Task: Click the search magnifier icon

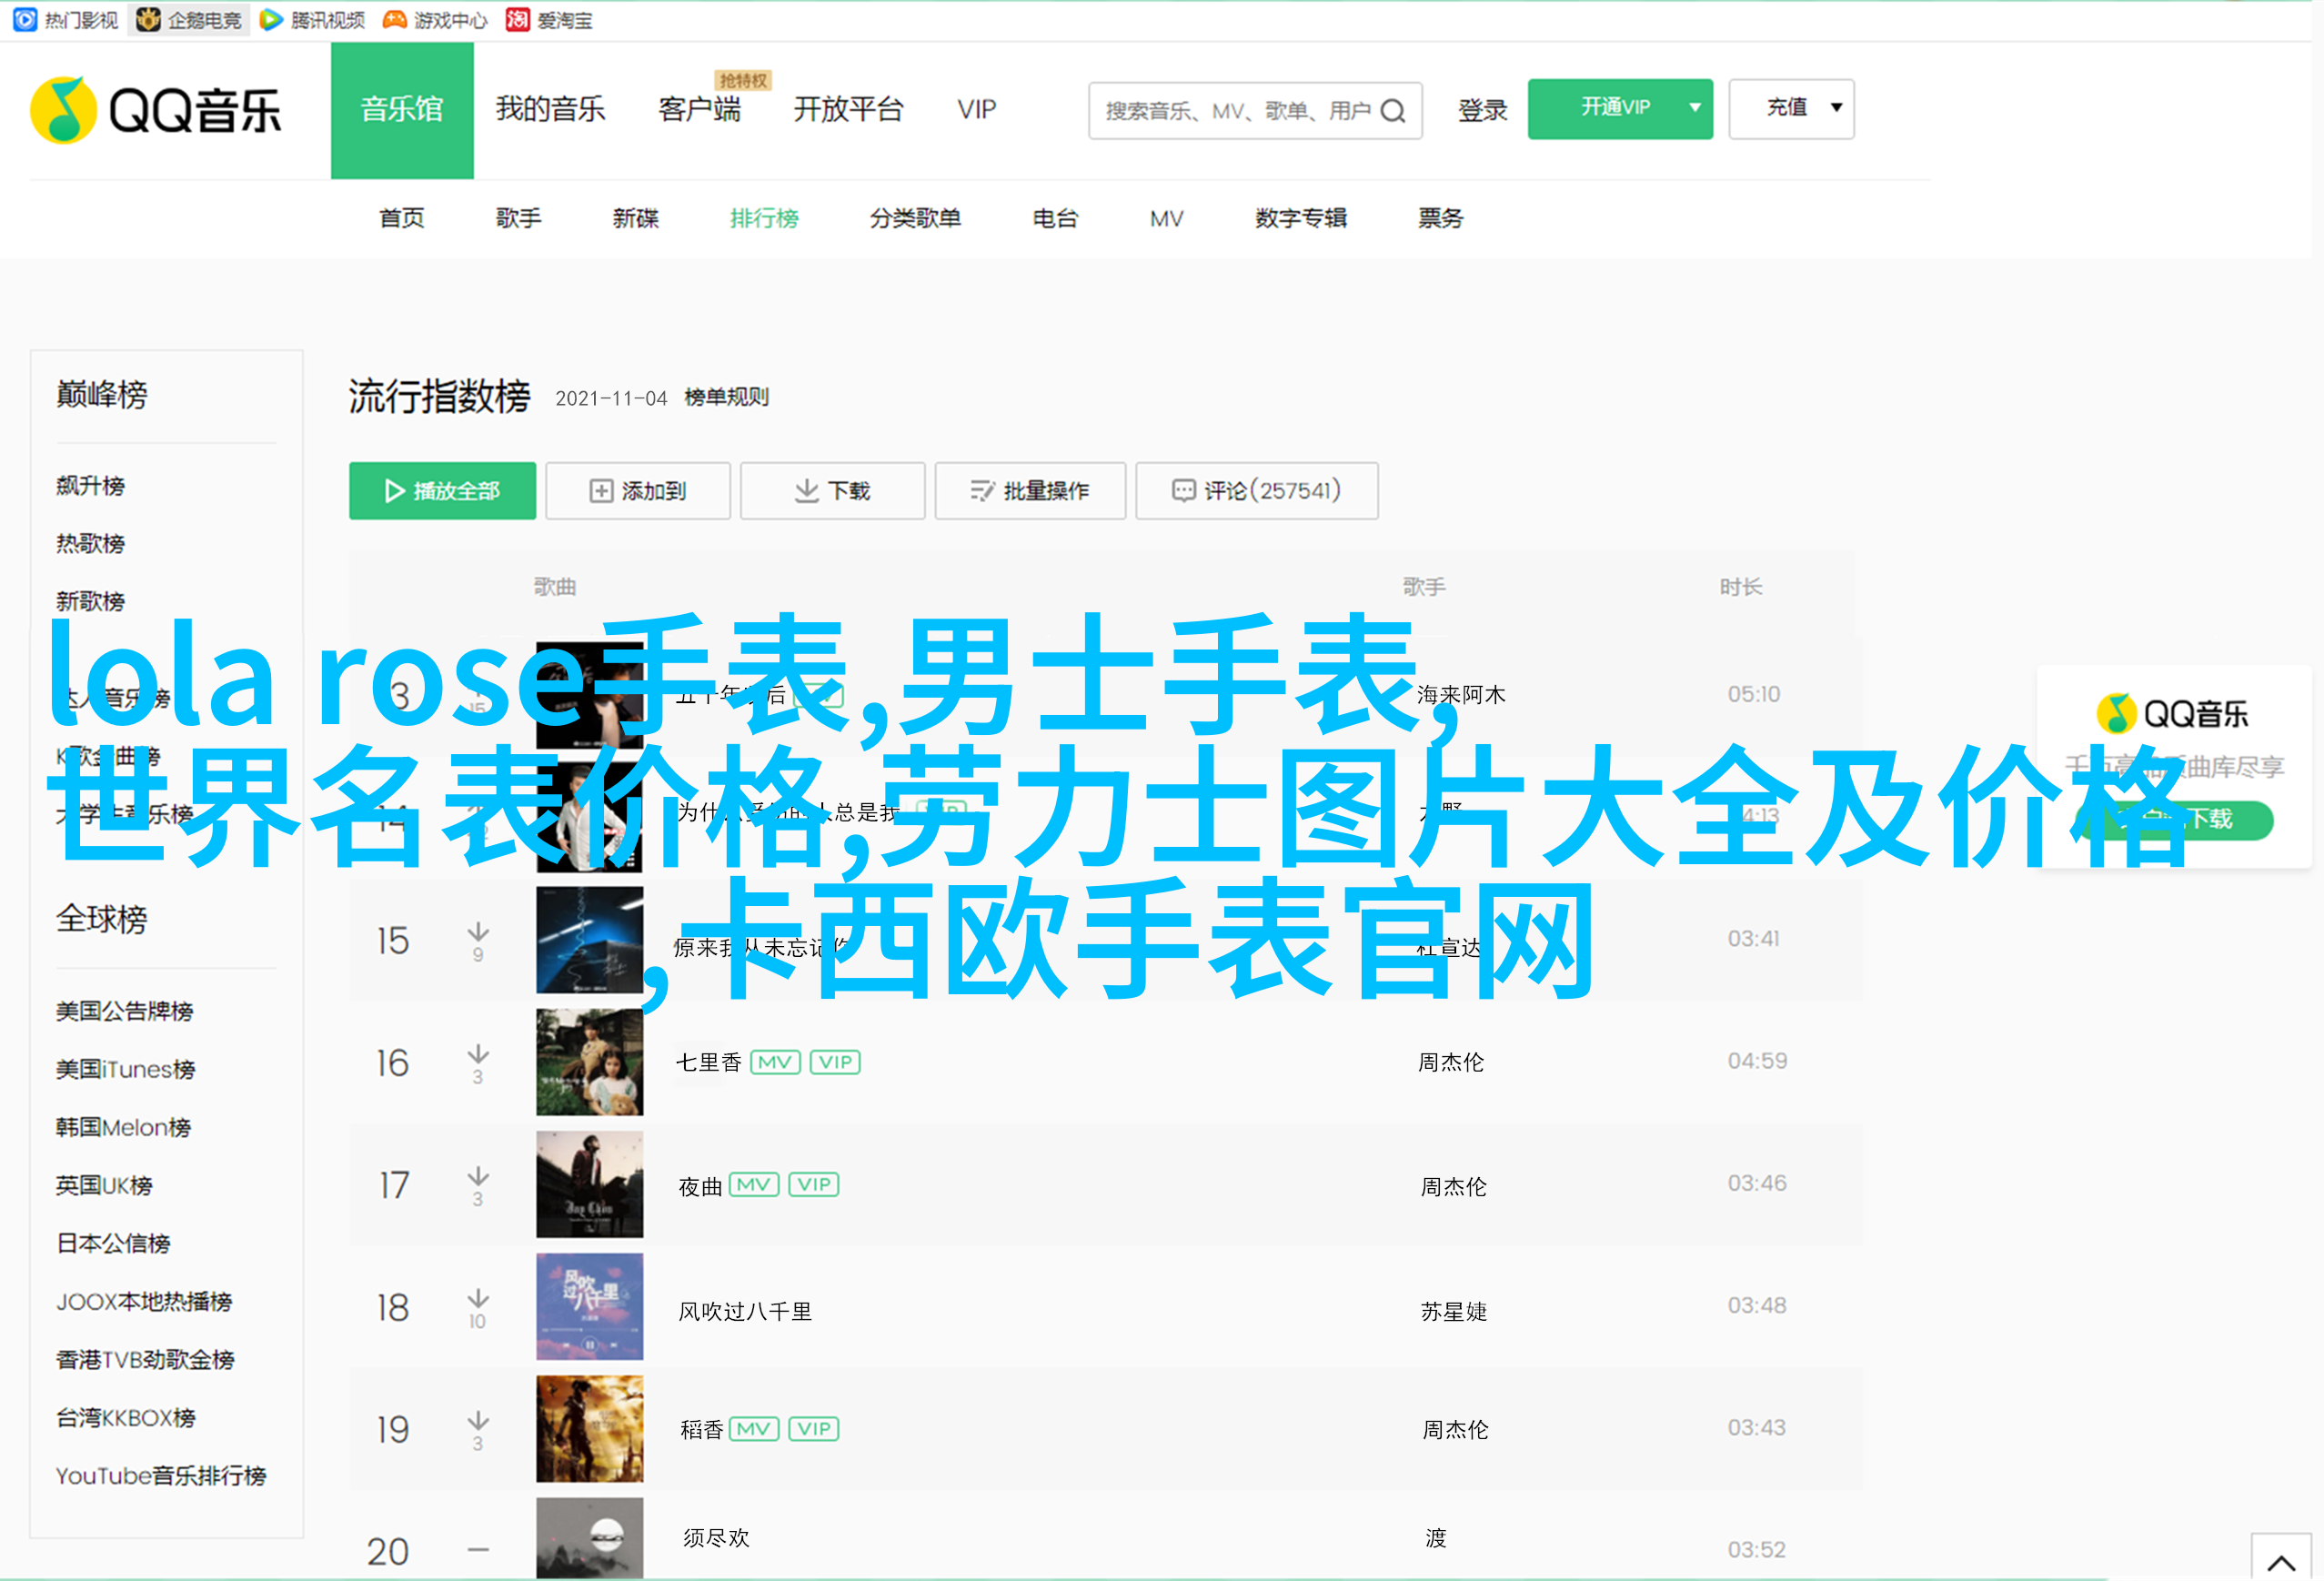Action: [x=1393, y=111]
